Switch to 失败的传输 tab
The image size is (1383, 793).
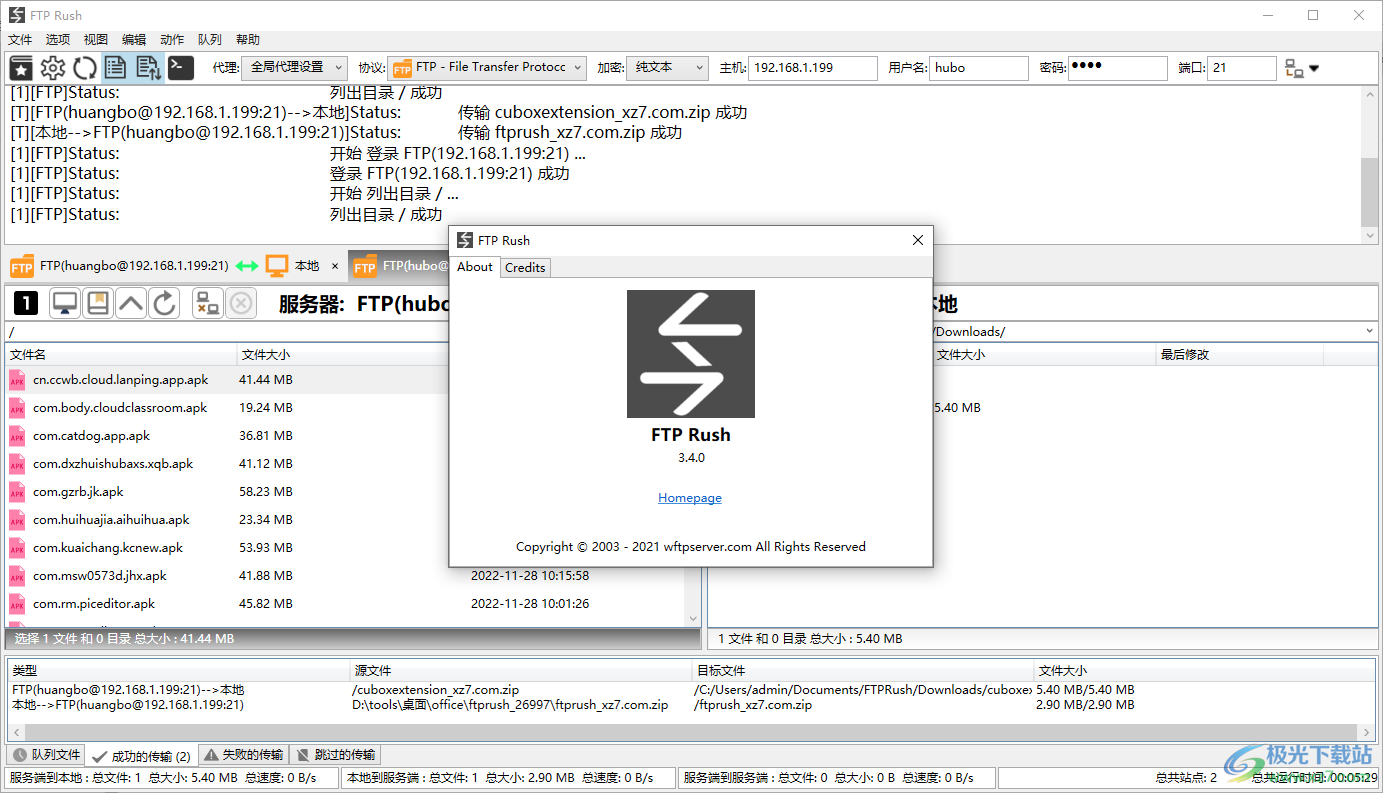(x=243, y=755)
